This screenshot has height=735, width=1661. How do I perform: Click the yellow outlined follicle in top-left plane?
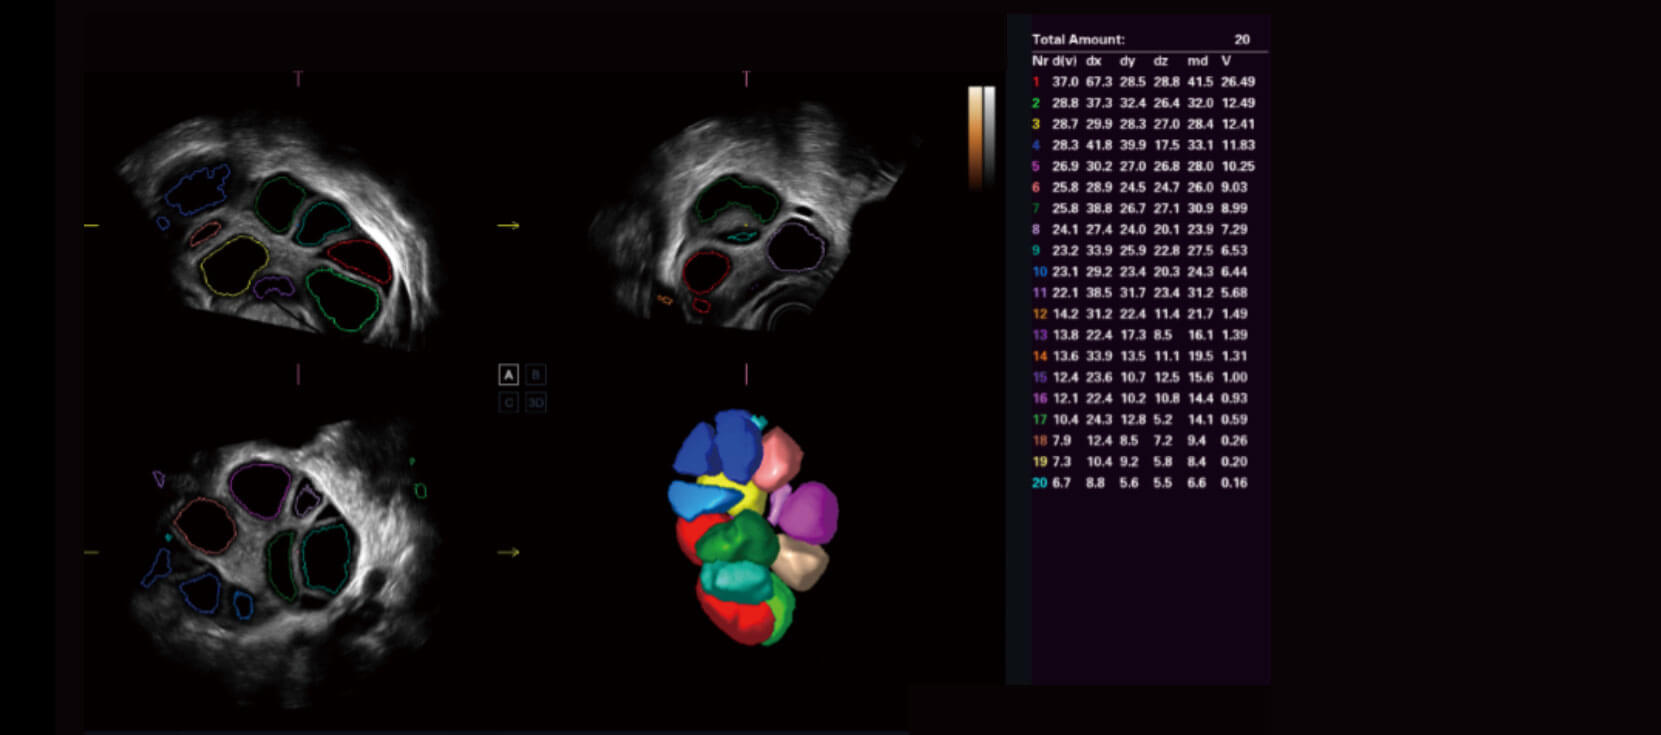pyautogui.click(x=233, y=266)
